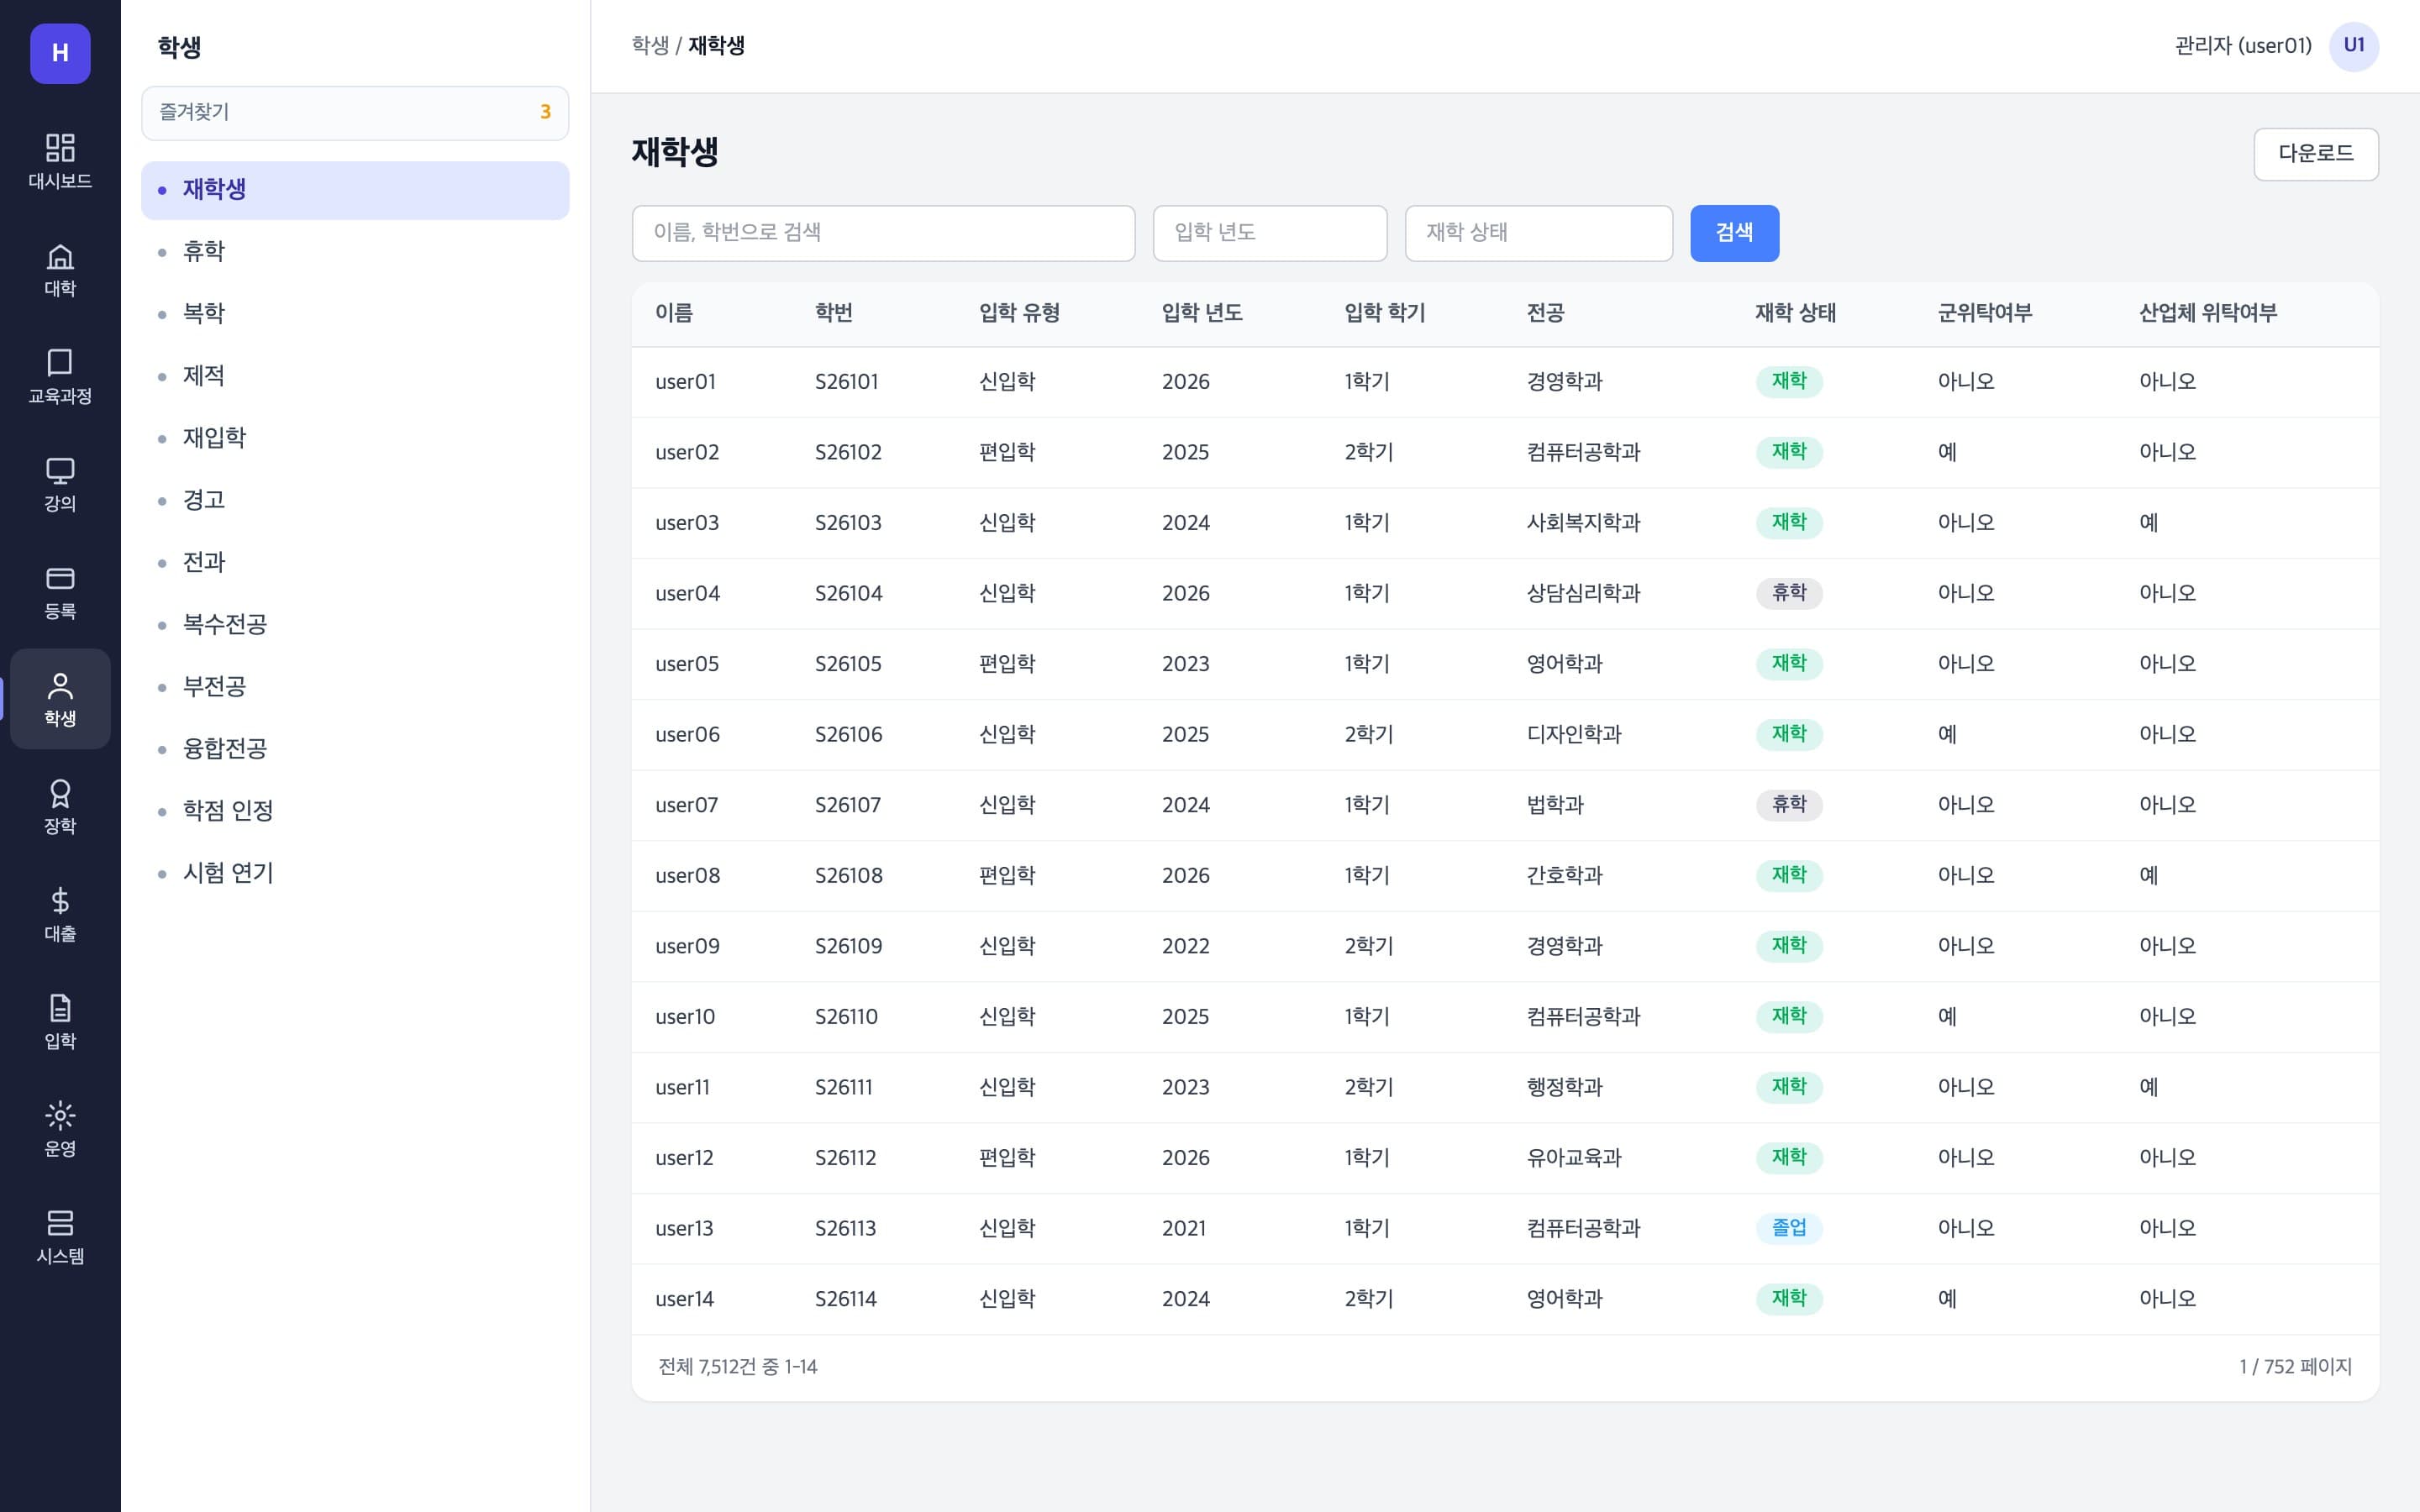The width and height of the screenshot is (2420, 1512).
Task: Go to the 융합전공 menu item
Action: coord(355,749)
